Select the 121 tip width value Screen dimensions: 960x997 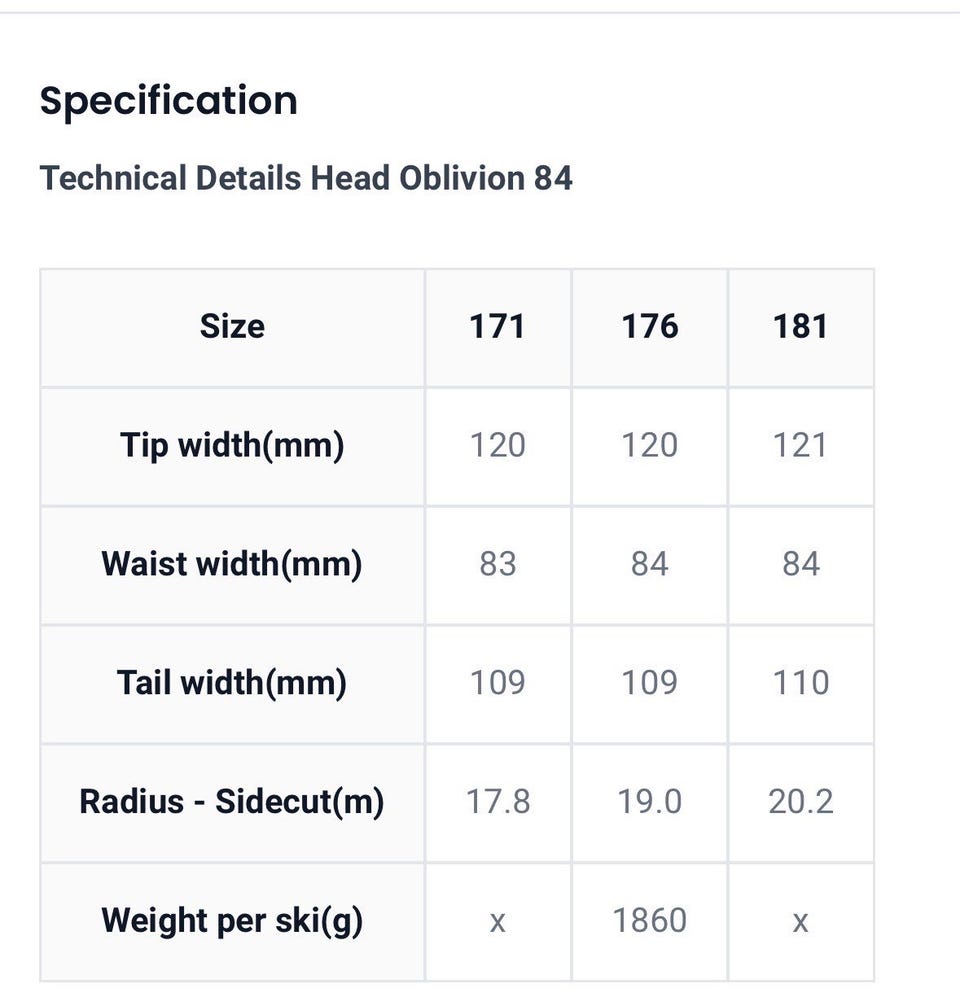800,445
